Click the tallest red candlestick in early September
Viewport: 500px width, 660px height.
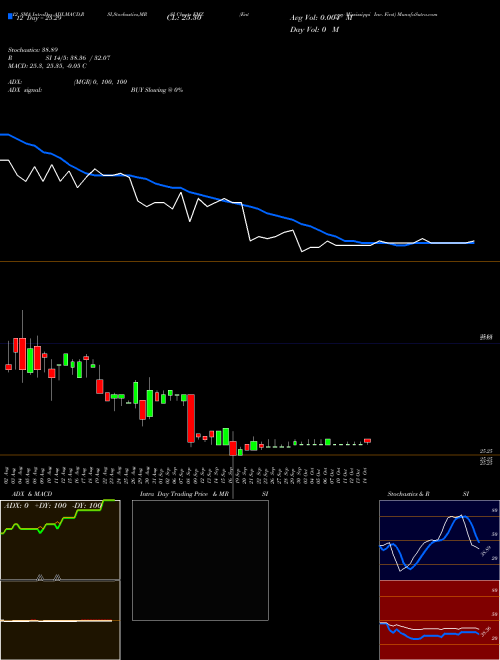[191, 418]
